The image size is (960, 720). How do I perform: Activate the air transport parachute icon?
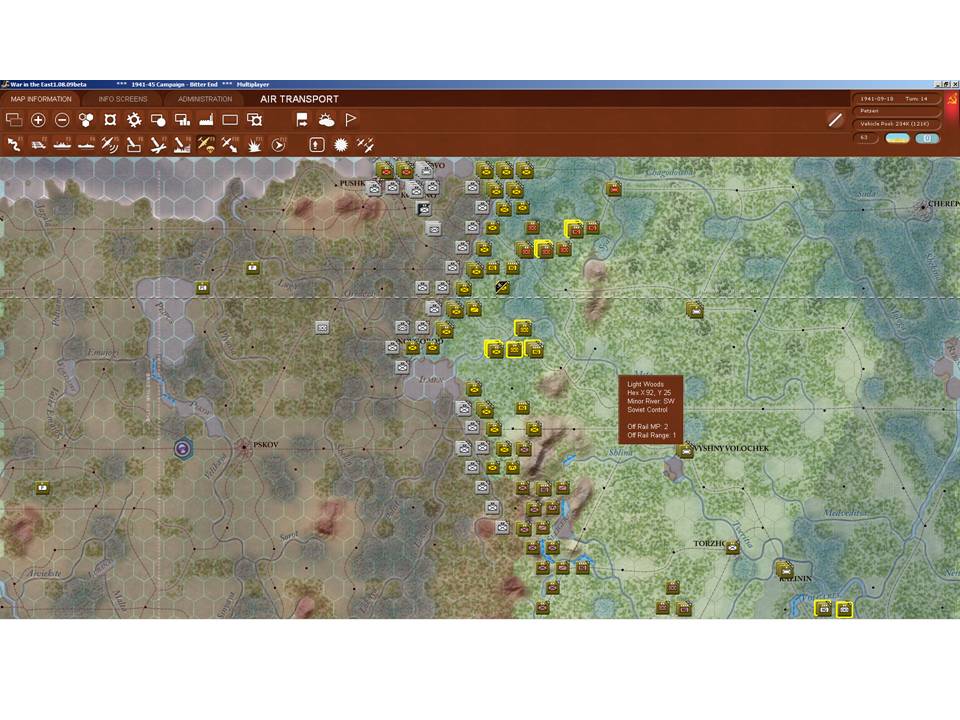click(x=206, y=145)
